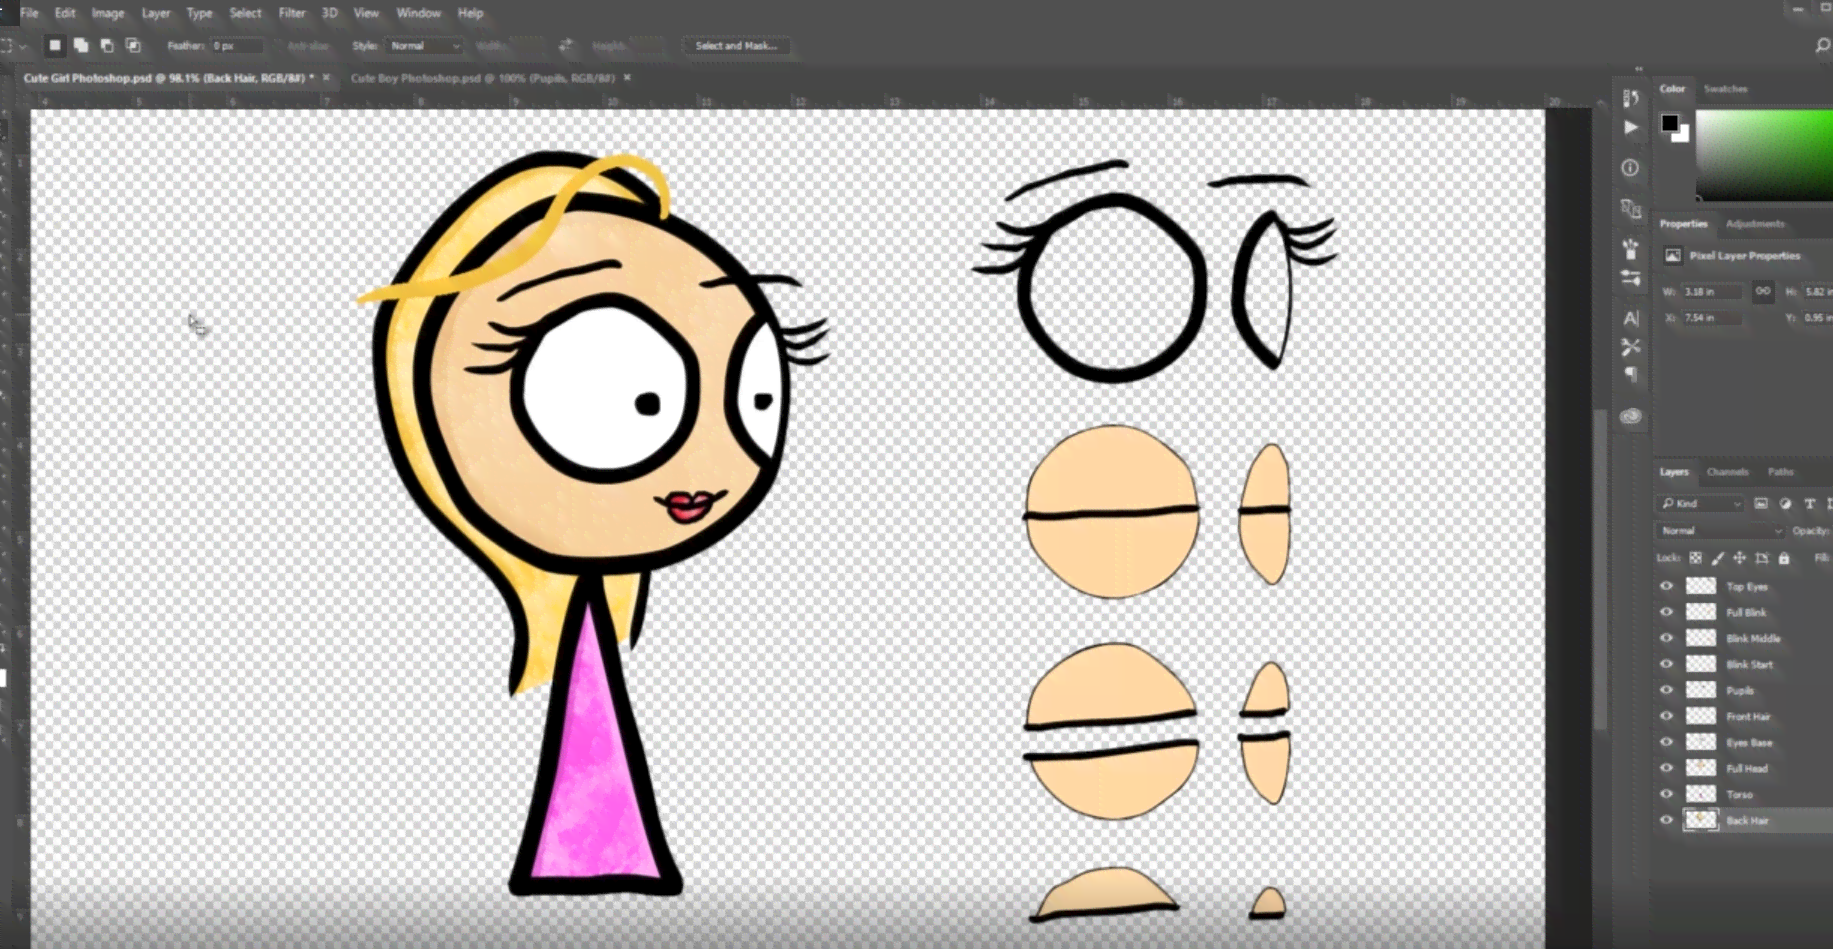The image size is (1833, 949).
Task: Click the pixel layer filter icon
Action: coord(1761,503)
